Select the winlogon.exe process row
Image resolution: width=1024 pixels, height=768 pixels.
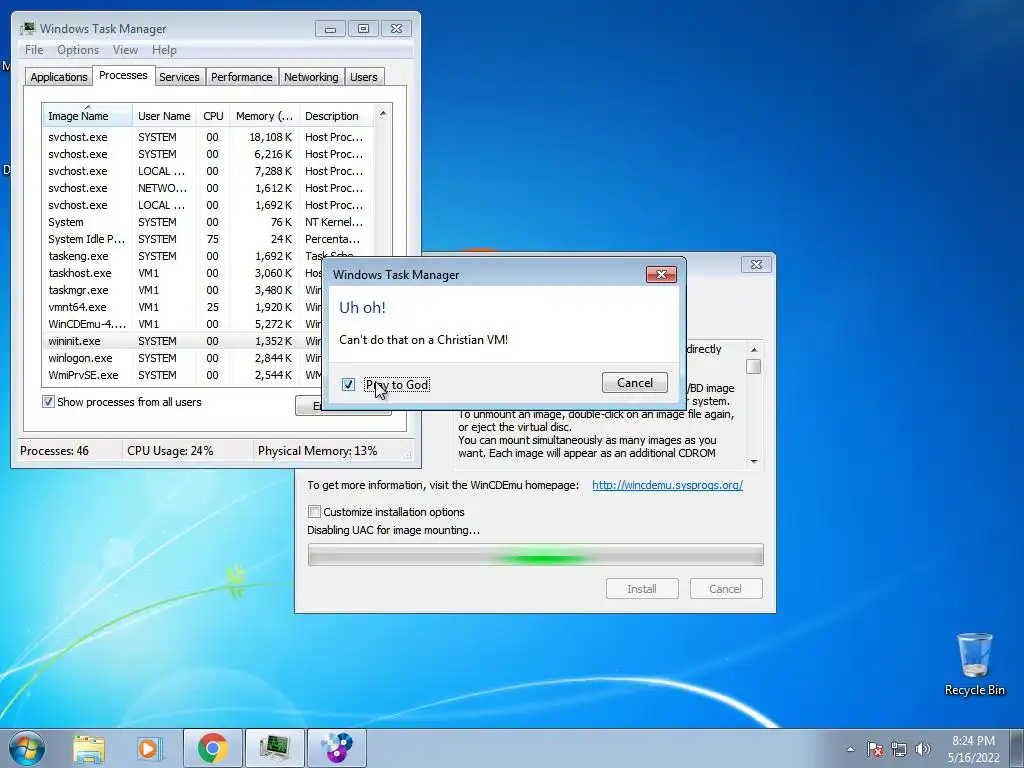coord(183,358)
